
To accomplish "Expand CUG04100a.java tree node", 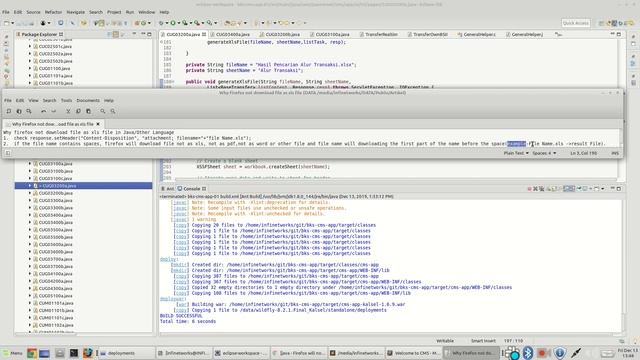I will click(30, 274).
